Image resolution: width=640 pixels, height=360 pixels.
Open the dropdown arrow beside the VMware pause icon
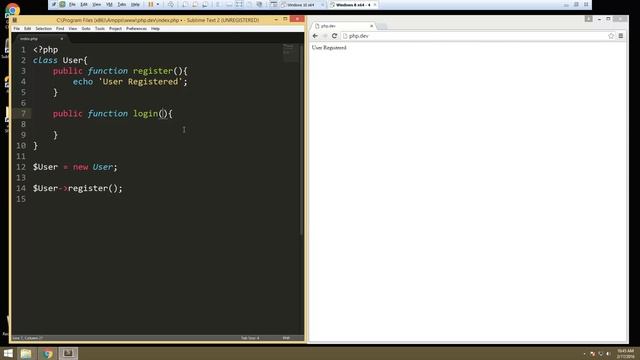pos(158,4)
